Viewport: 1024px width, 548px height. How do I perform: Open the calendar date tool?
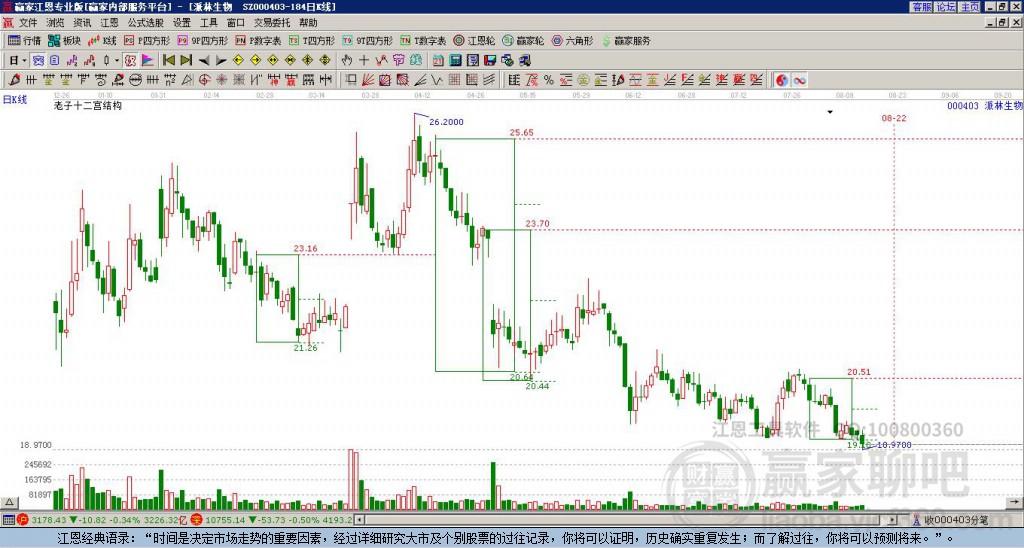tap(438, 61)
